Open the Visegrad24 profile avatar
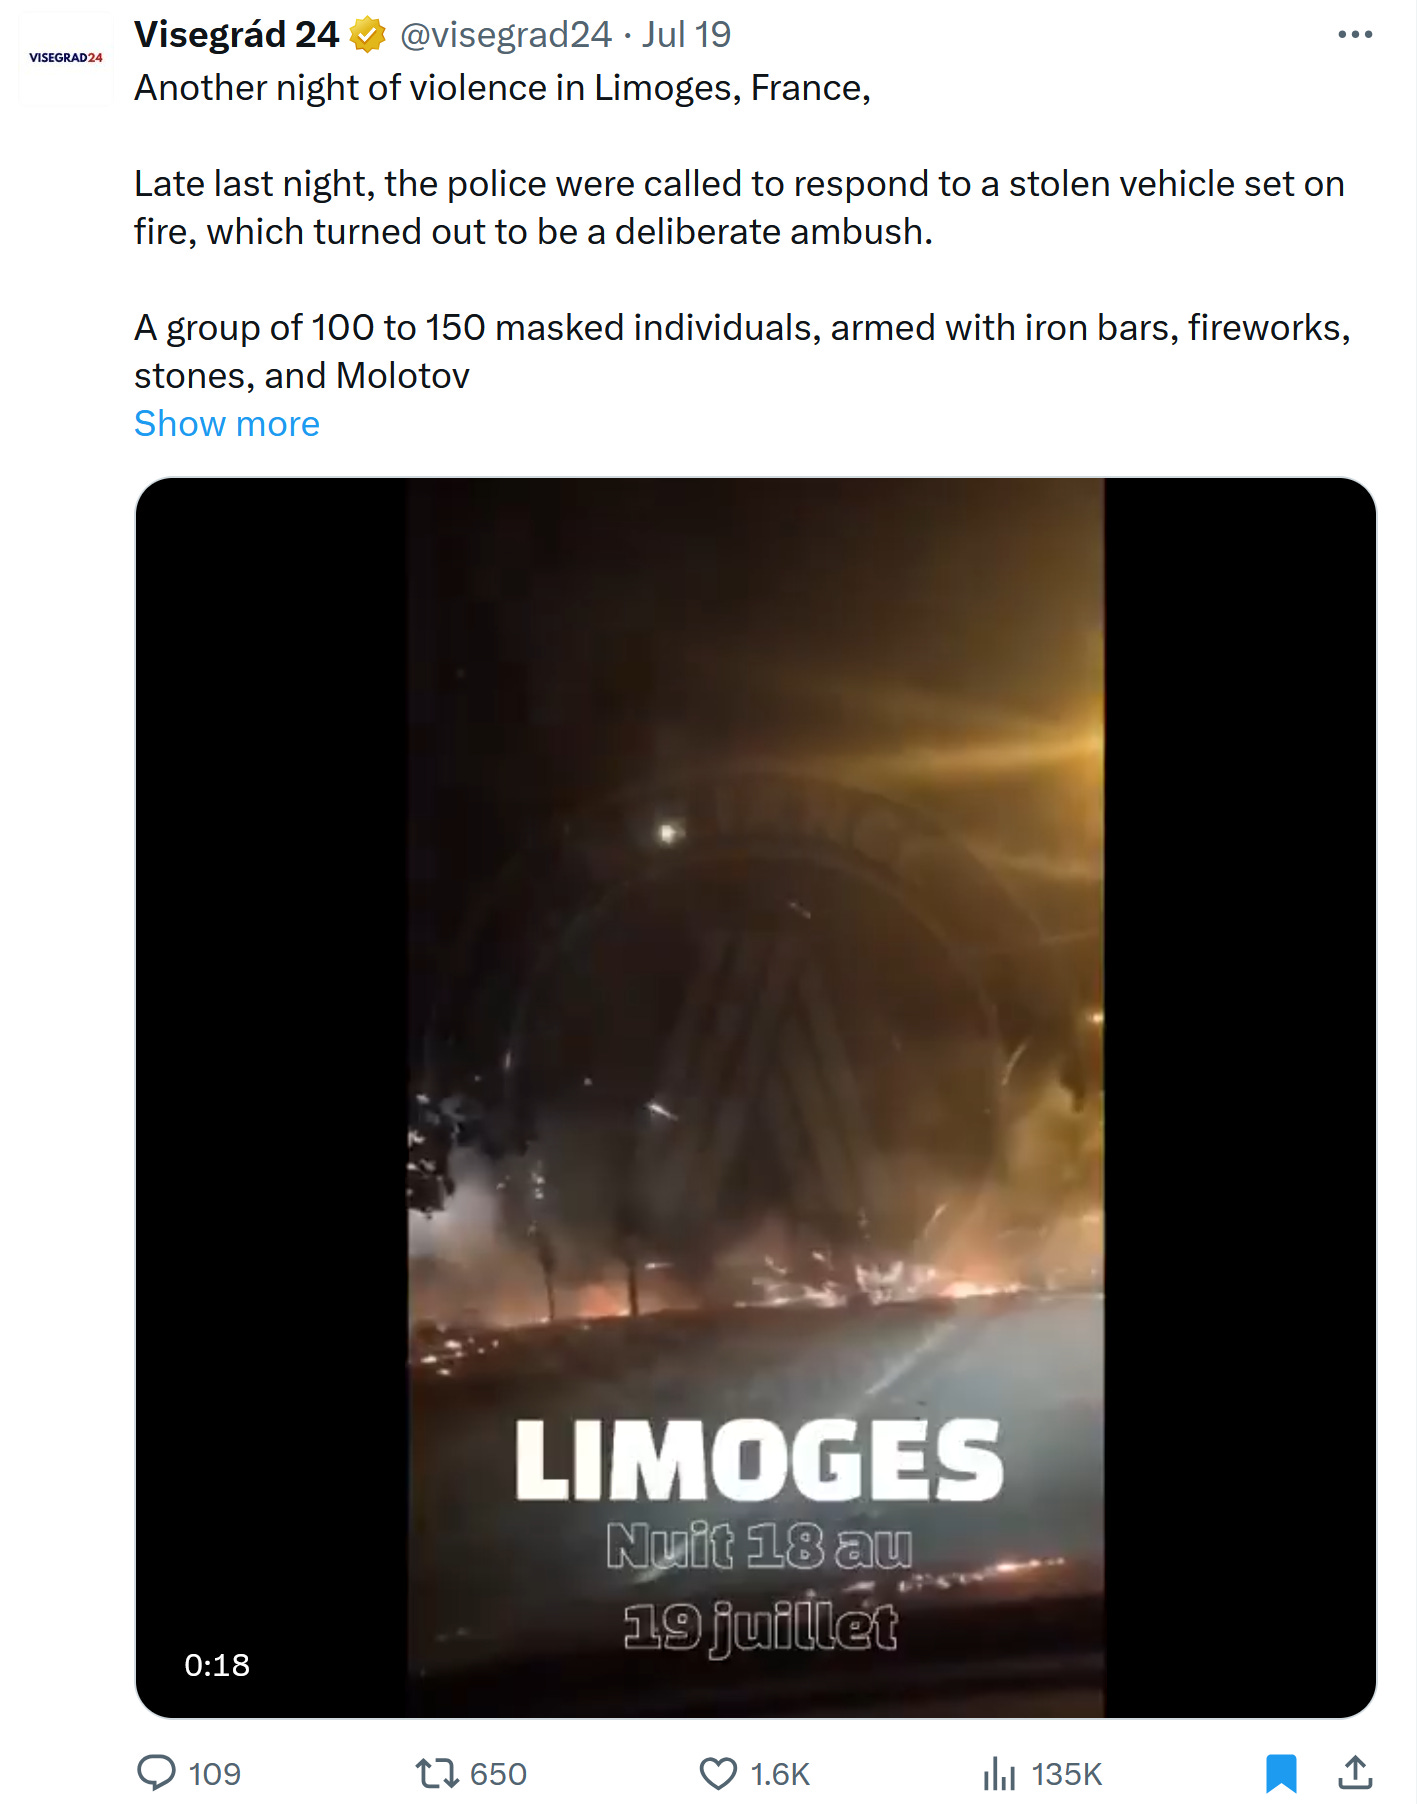1417x1804 pixels. [66, 58]
